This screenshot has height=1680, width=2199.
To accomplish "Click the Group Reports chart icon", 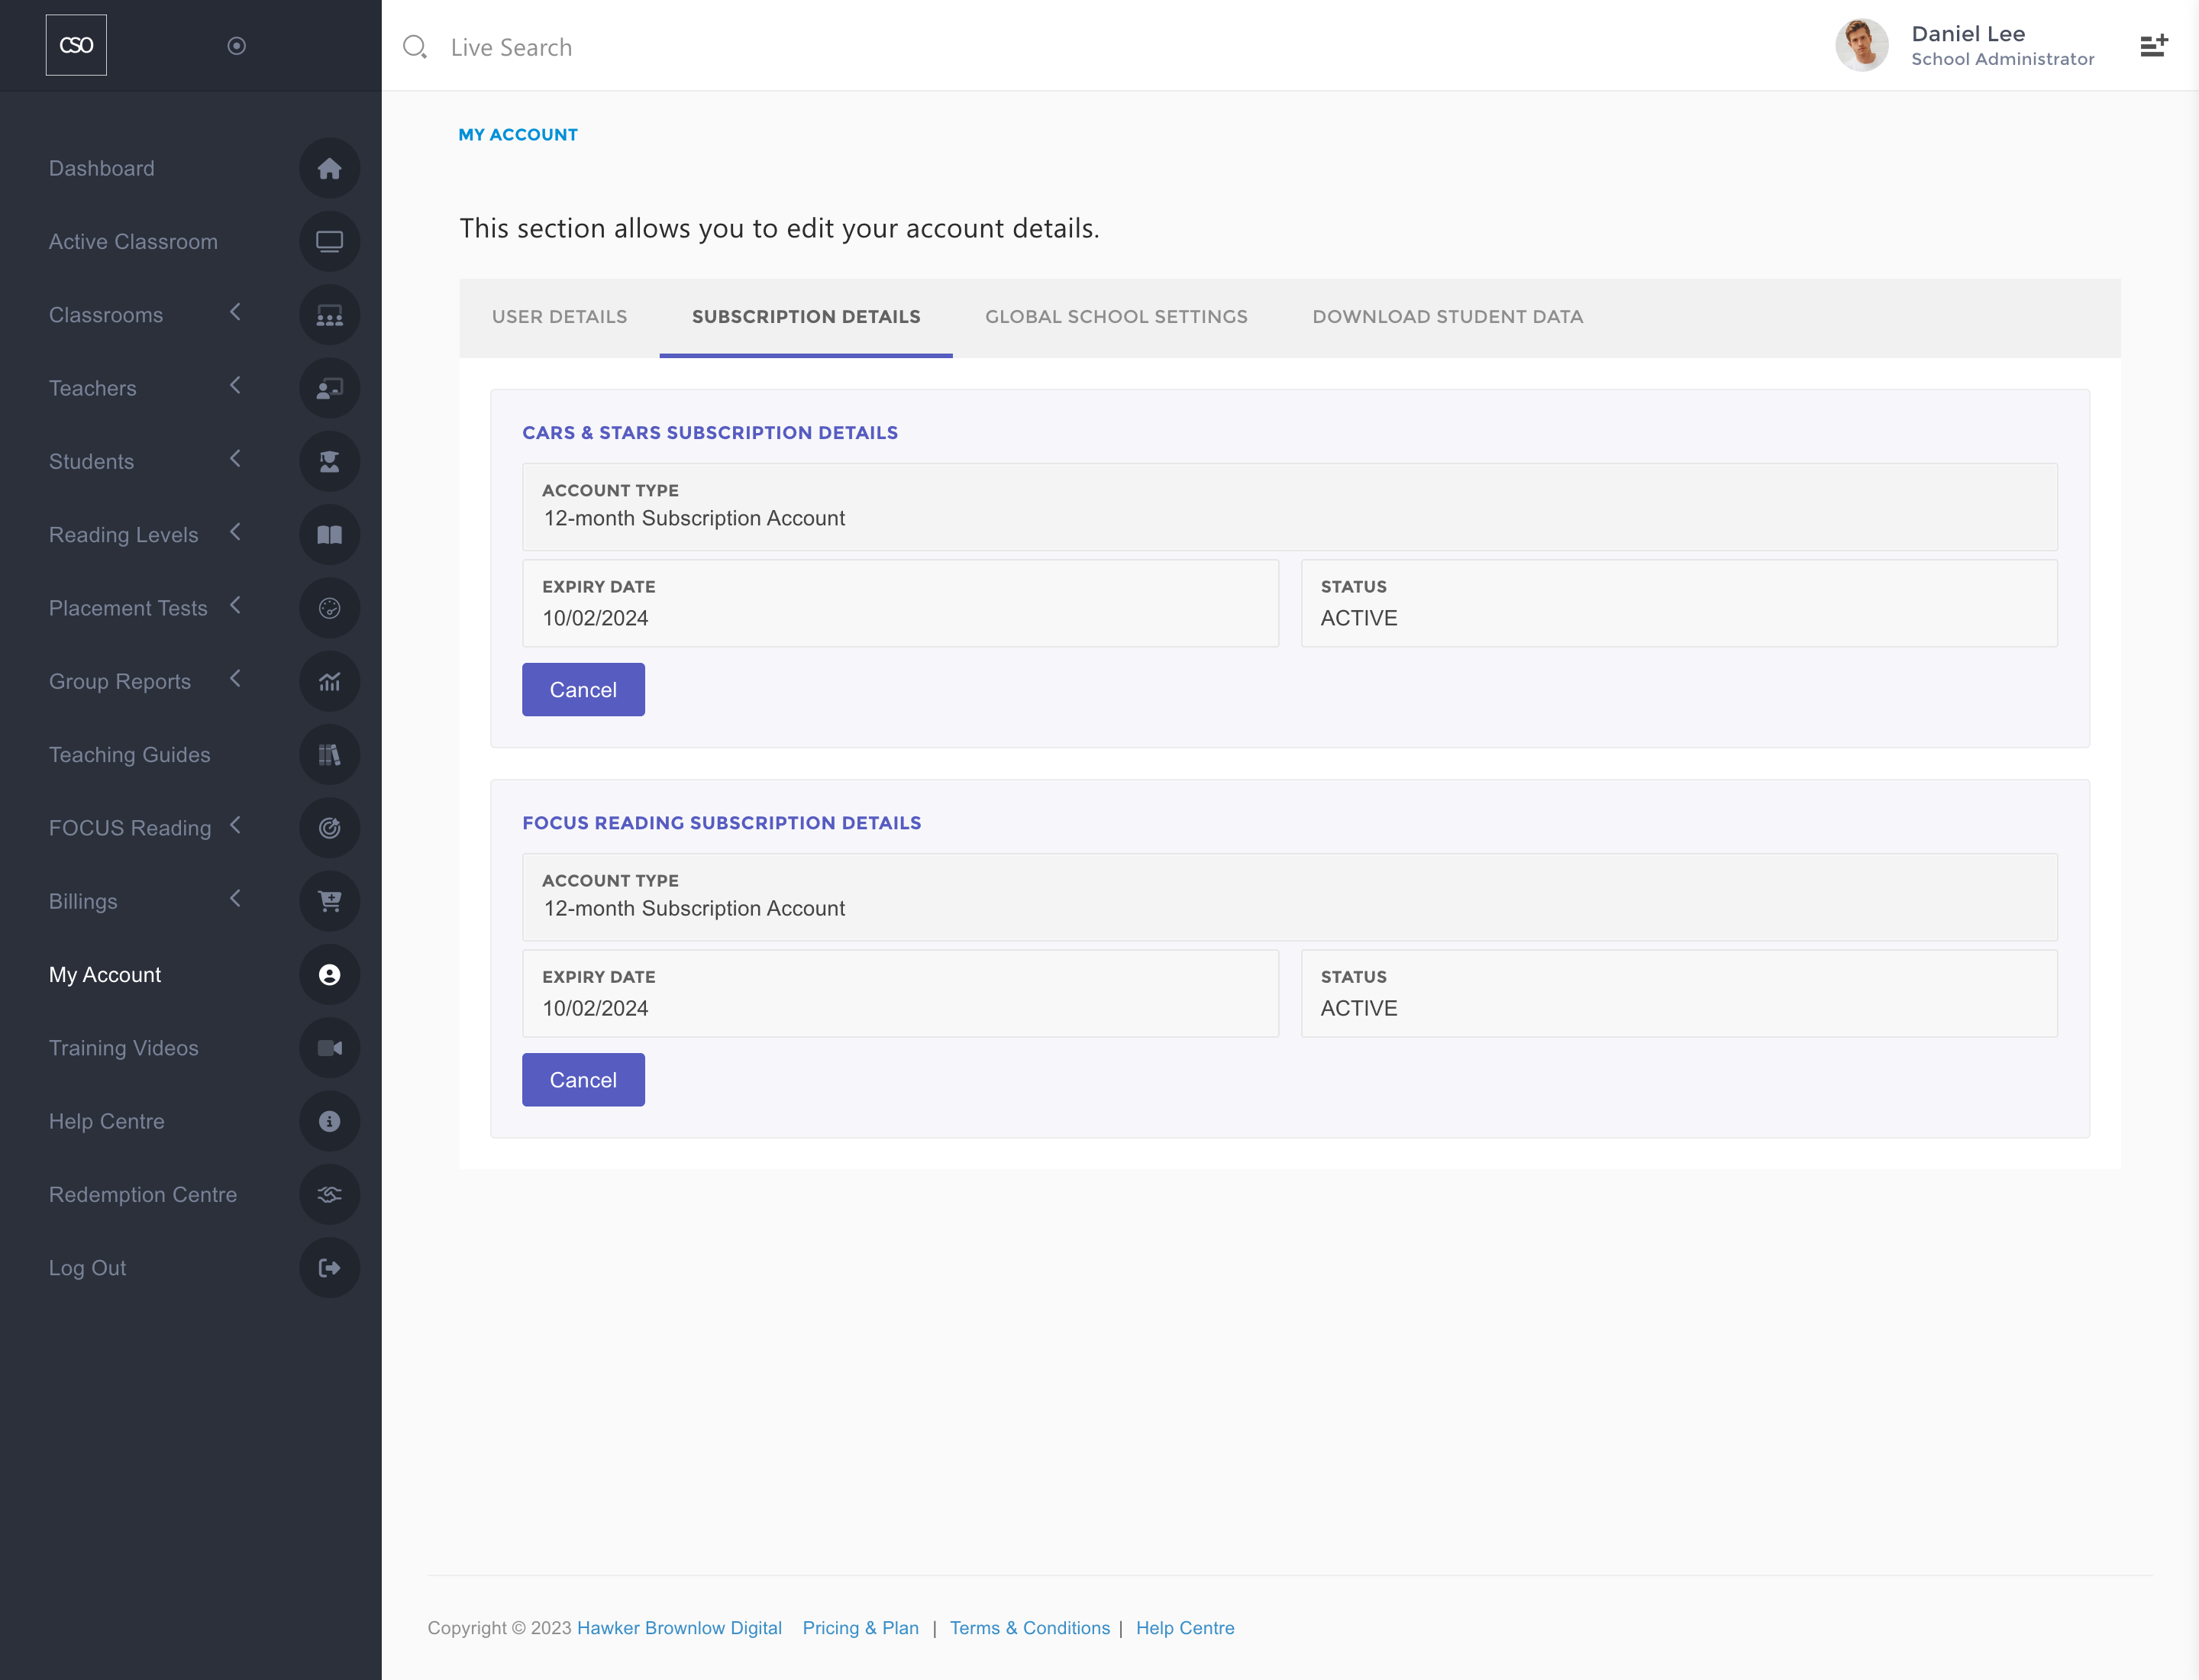I will (x=329, y=681).
